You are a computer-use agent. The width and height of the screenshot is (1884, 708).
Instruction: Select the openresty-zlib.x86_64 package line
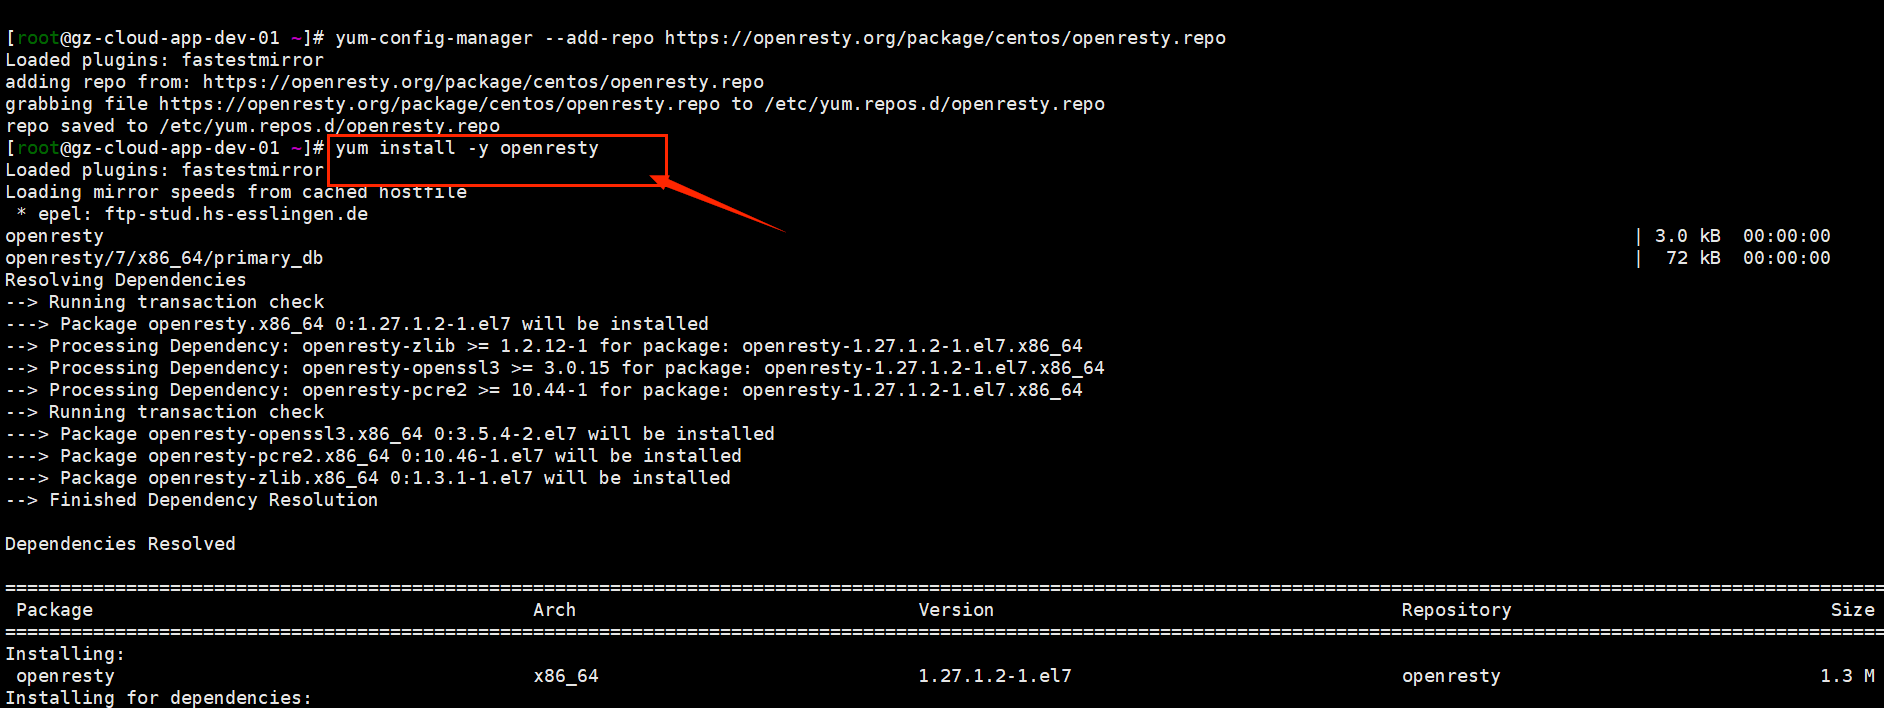(x=368, y=478)
